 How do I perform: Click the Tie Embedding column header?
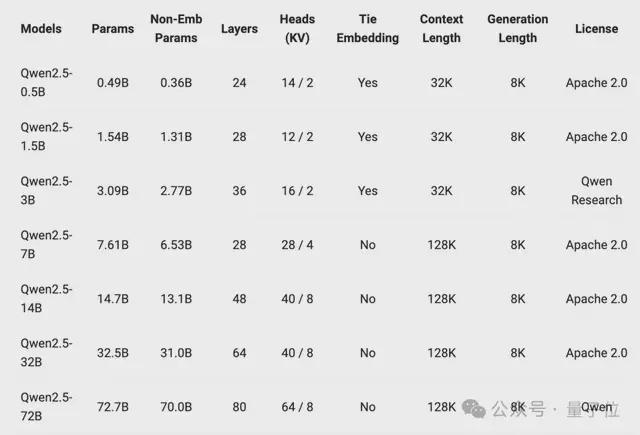click(367, 29)
